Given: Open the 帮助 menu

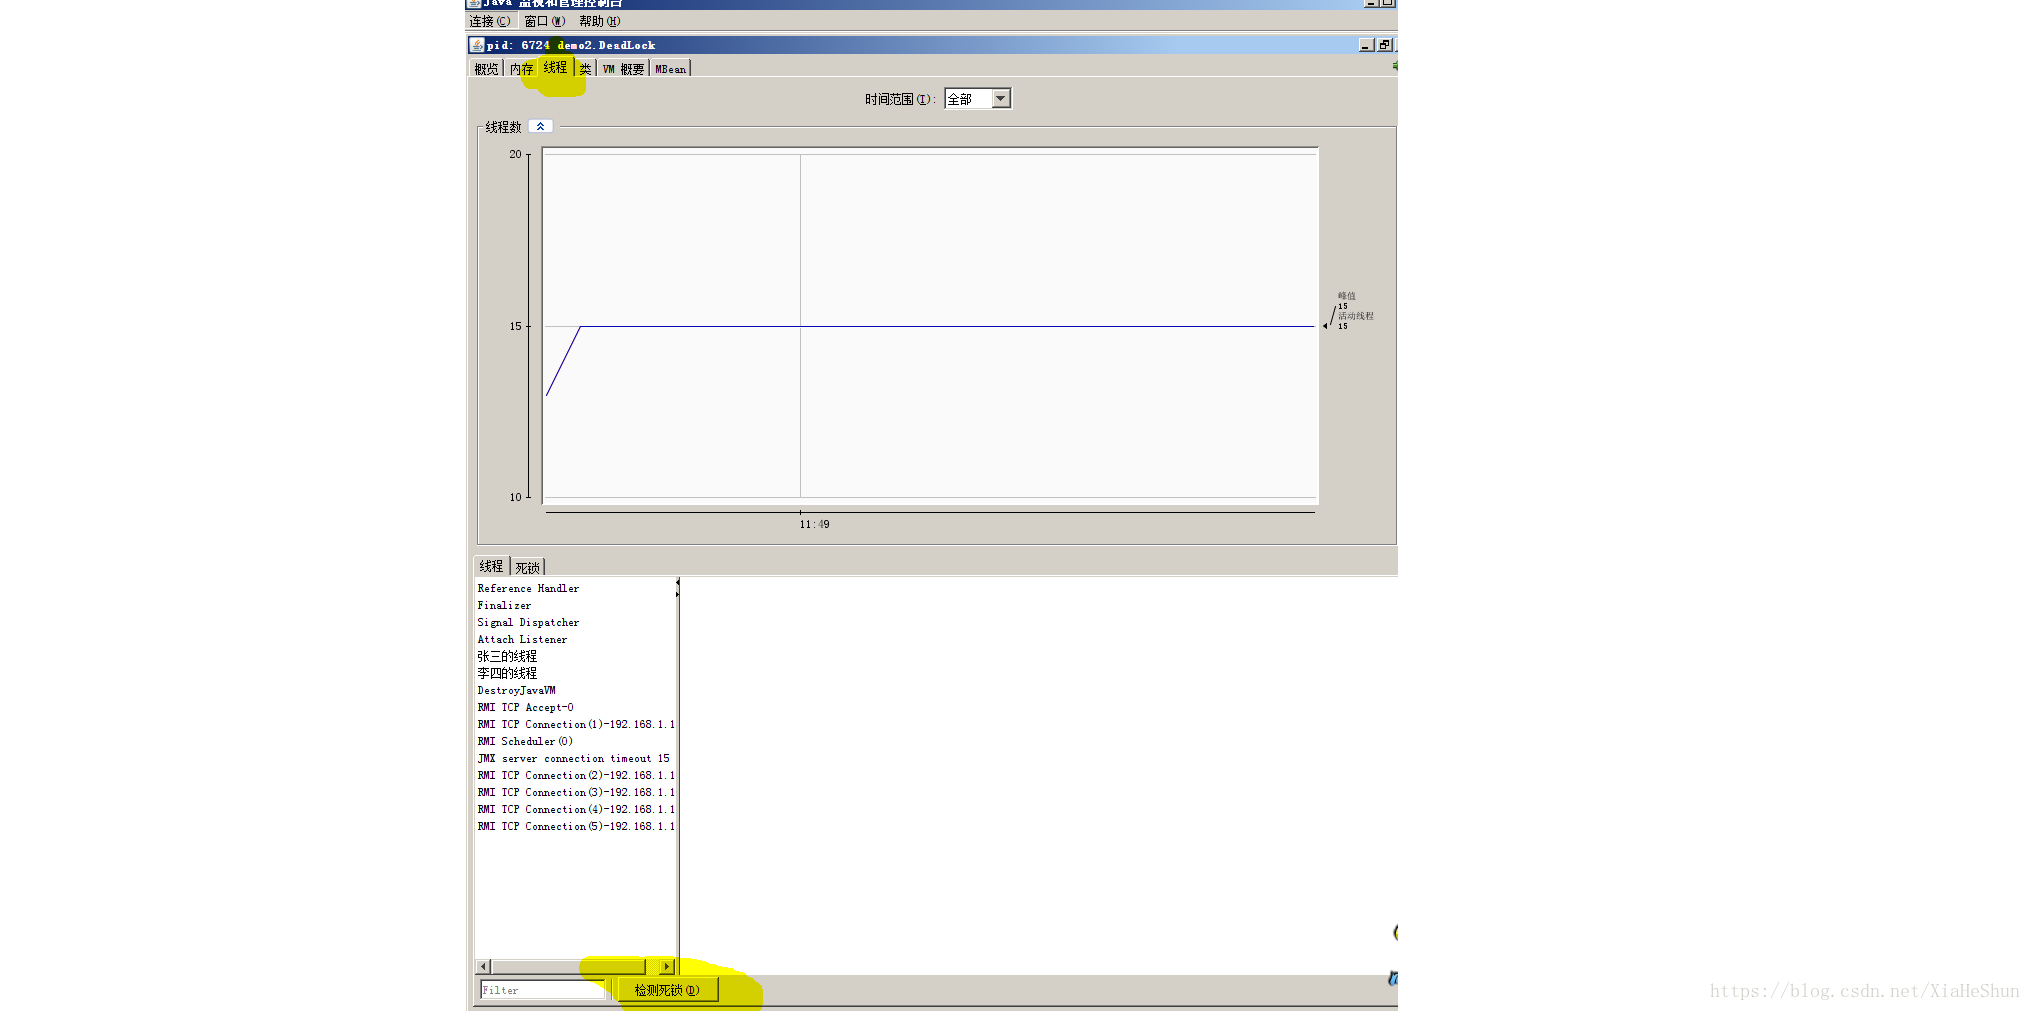Looking at the screenshot, I should 599,21.
